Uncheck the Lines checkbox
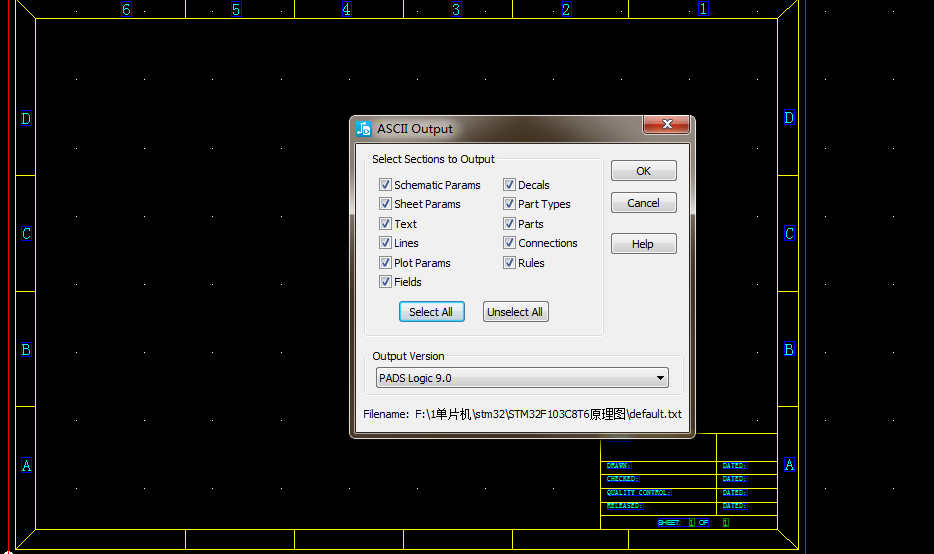The width and height of the screenshot is (934, 554). pos(385,242)
